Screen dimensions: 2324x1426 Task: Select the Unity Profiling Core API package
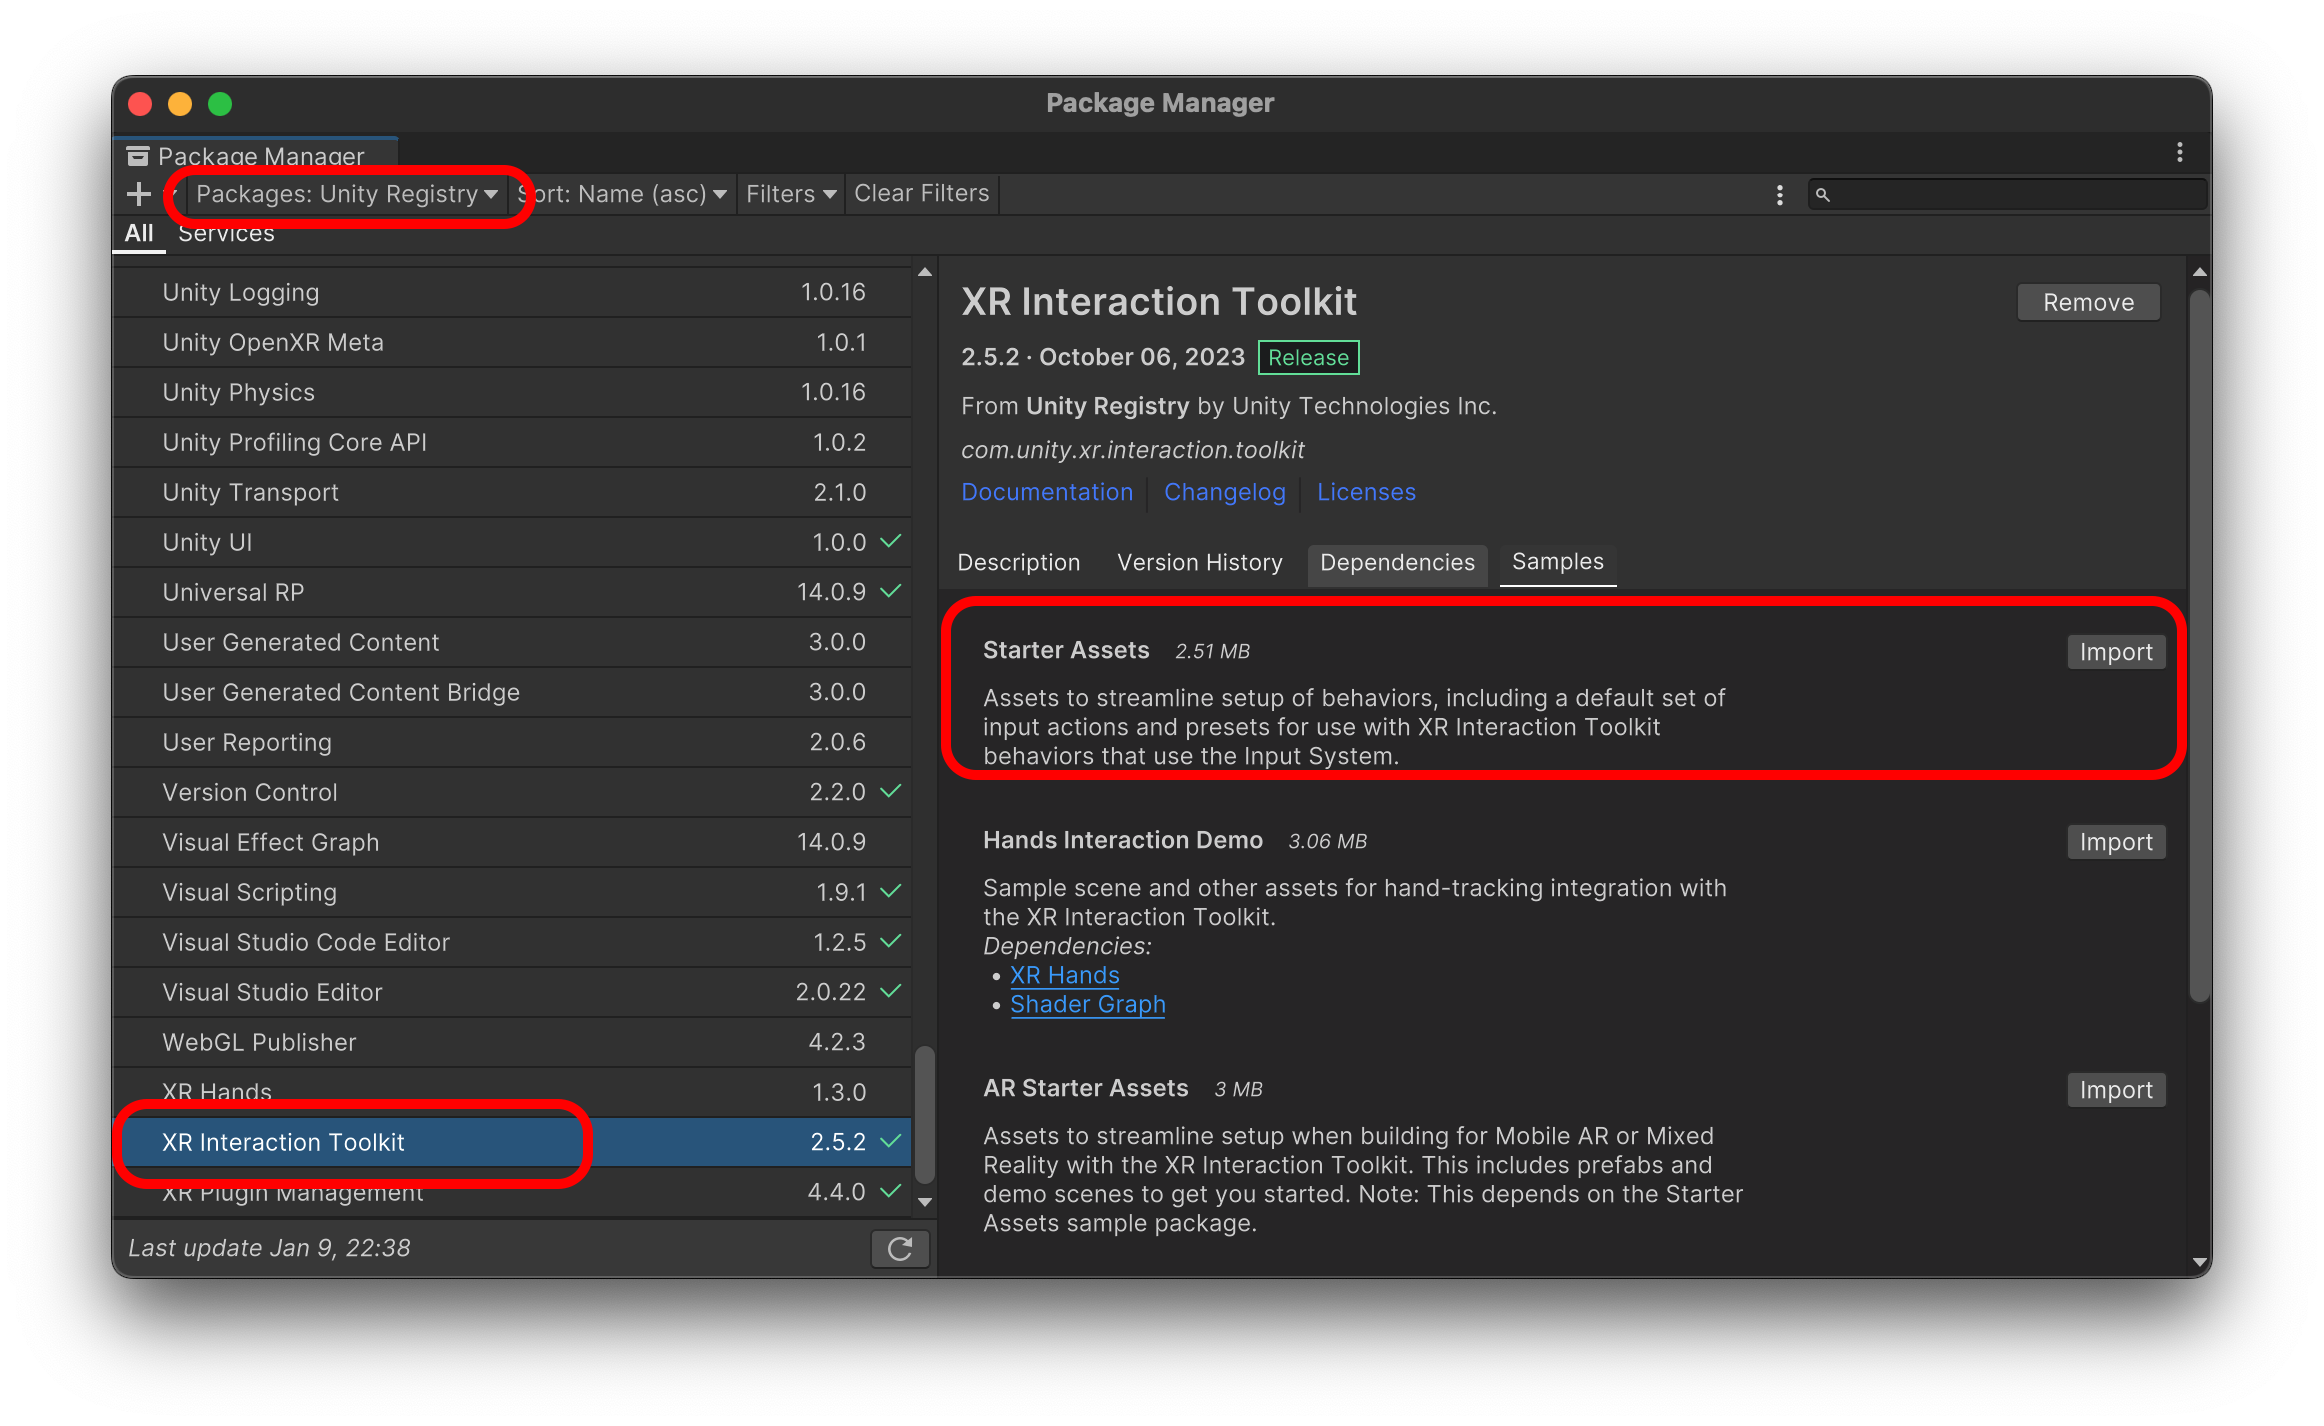click(512, 442)
